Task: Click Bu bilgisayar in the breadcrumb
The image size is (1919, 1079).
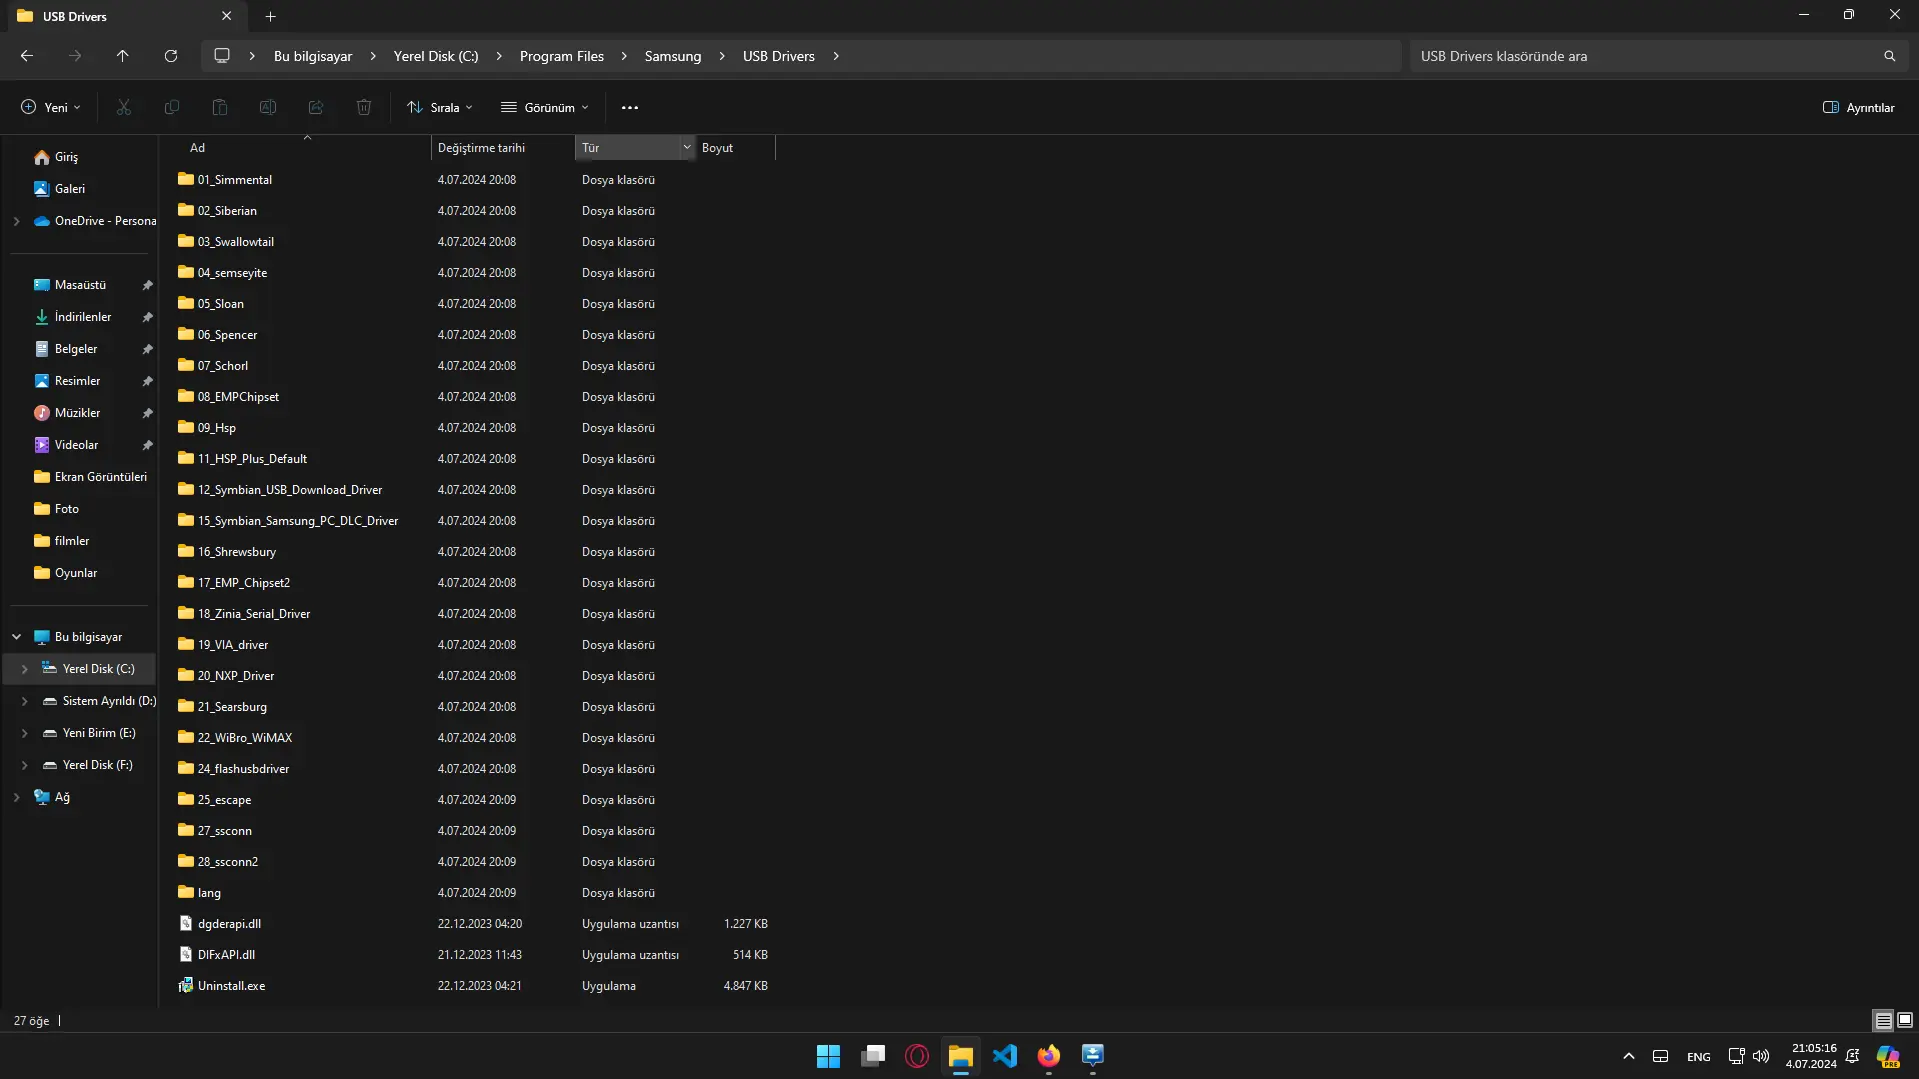Action: pyautogui.click(x=313, y=56)
